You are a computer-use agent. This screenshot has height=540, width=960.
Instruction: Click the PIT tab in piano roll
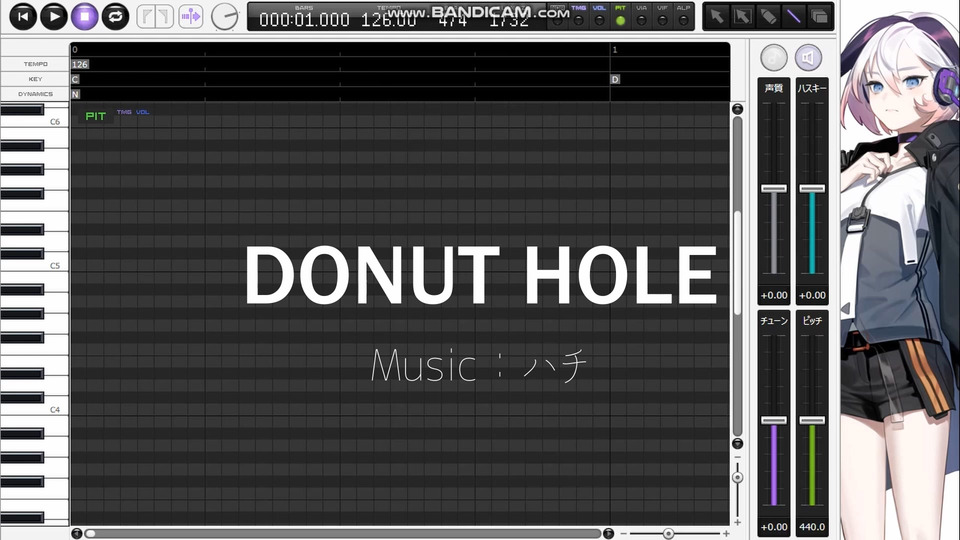point(96,116)
